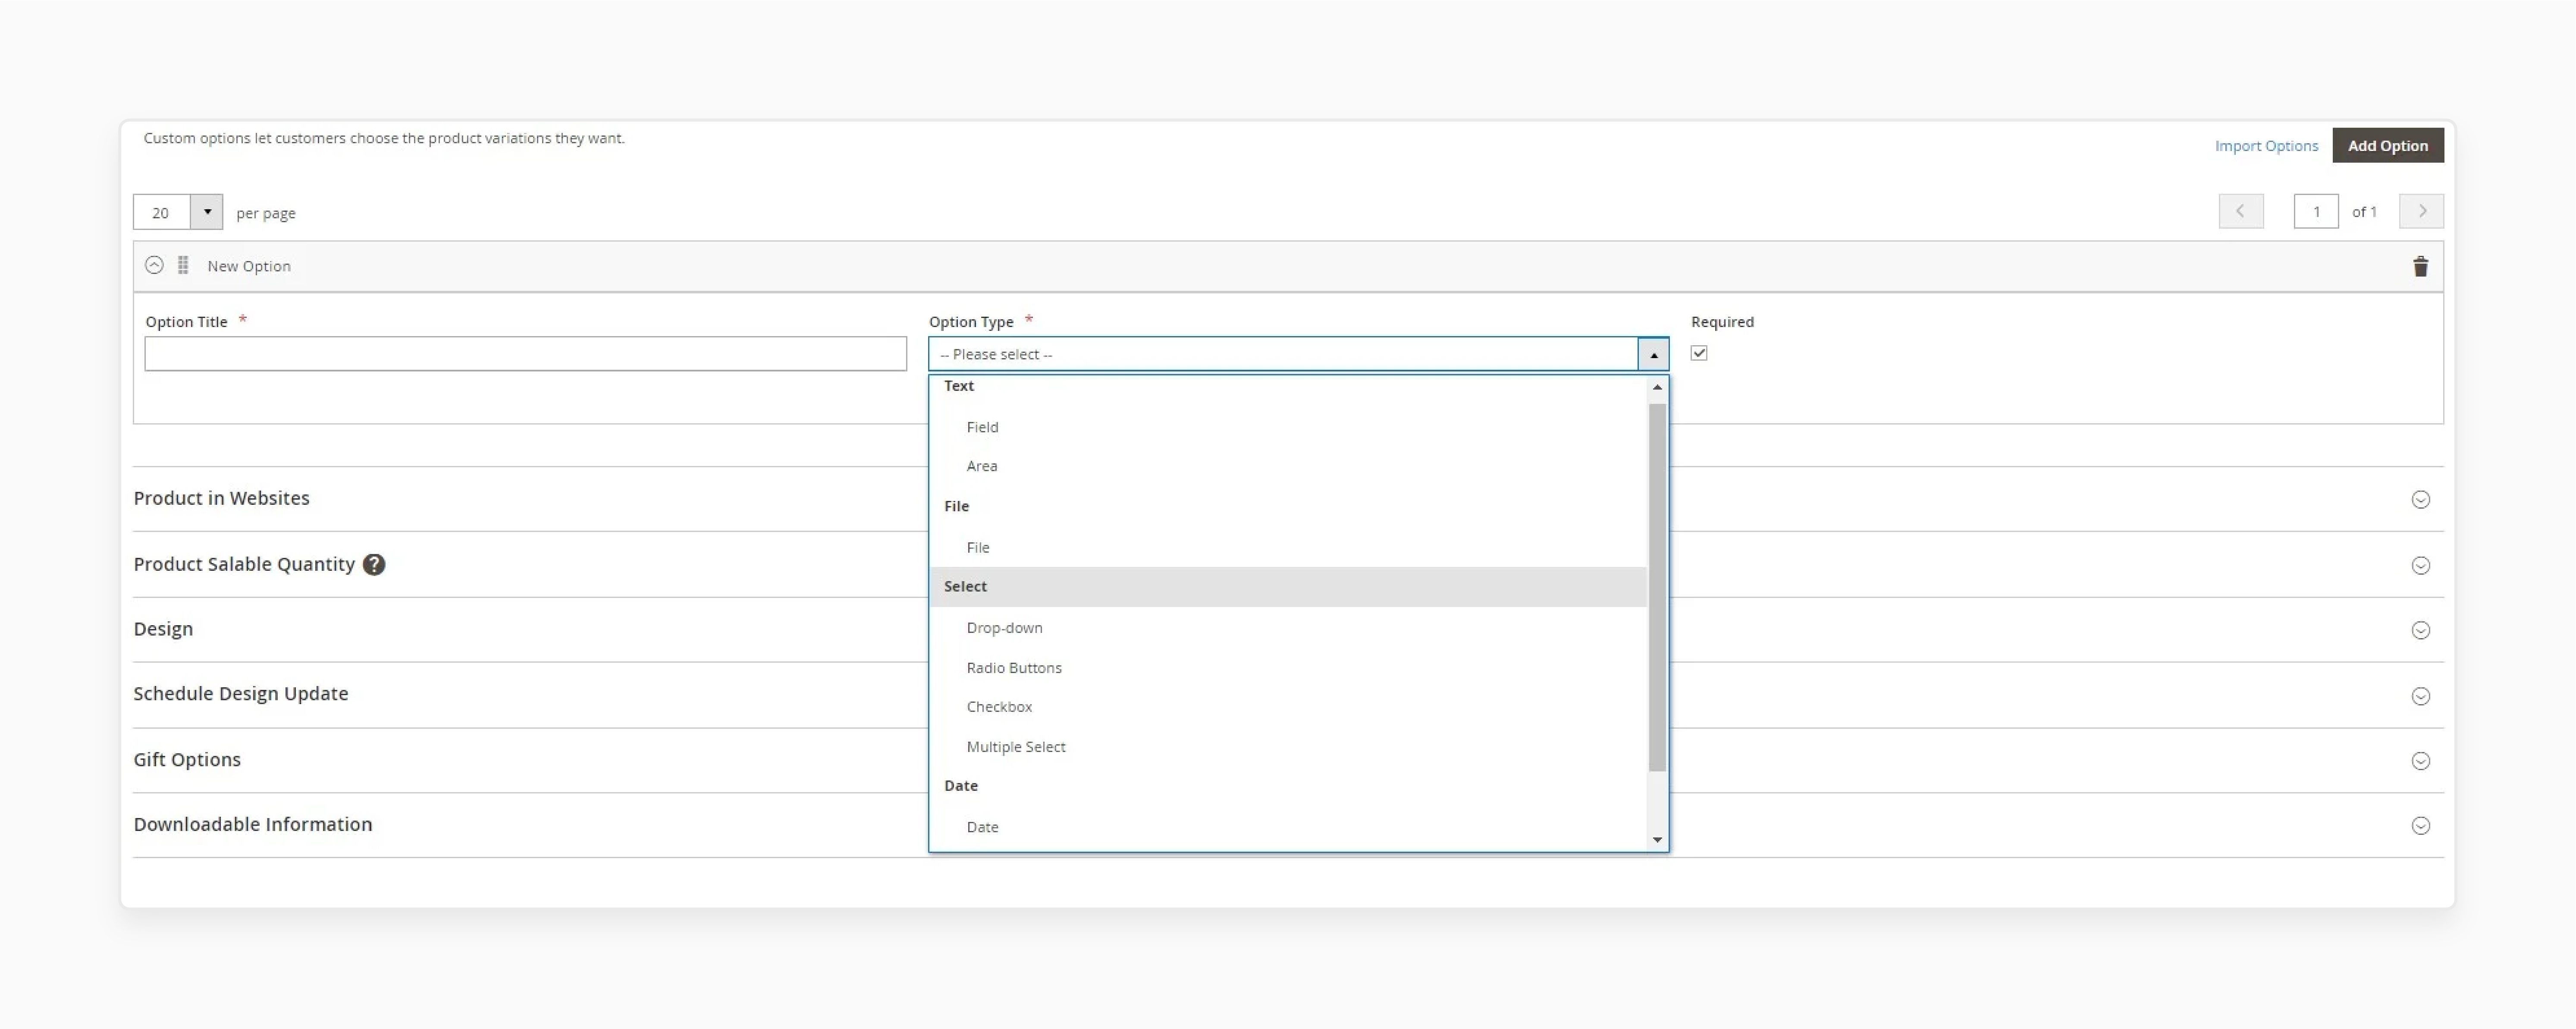Expand Schedule Design Update section
The height and width of the screenshot is (1029, 2576).
(x=2420, y=696)
